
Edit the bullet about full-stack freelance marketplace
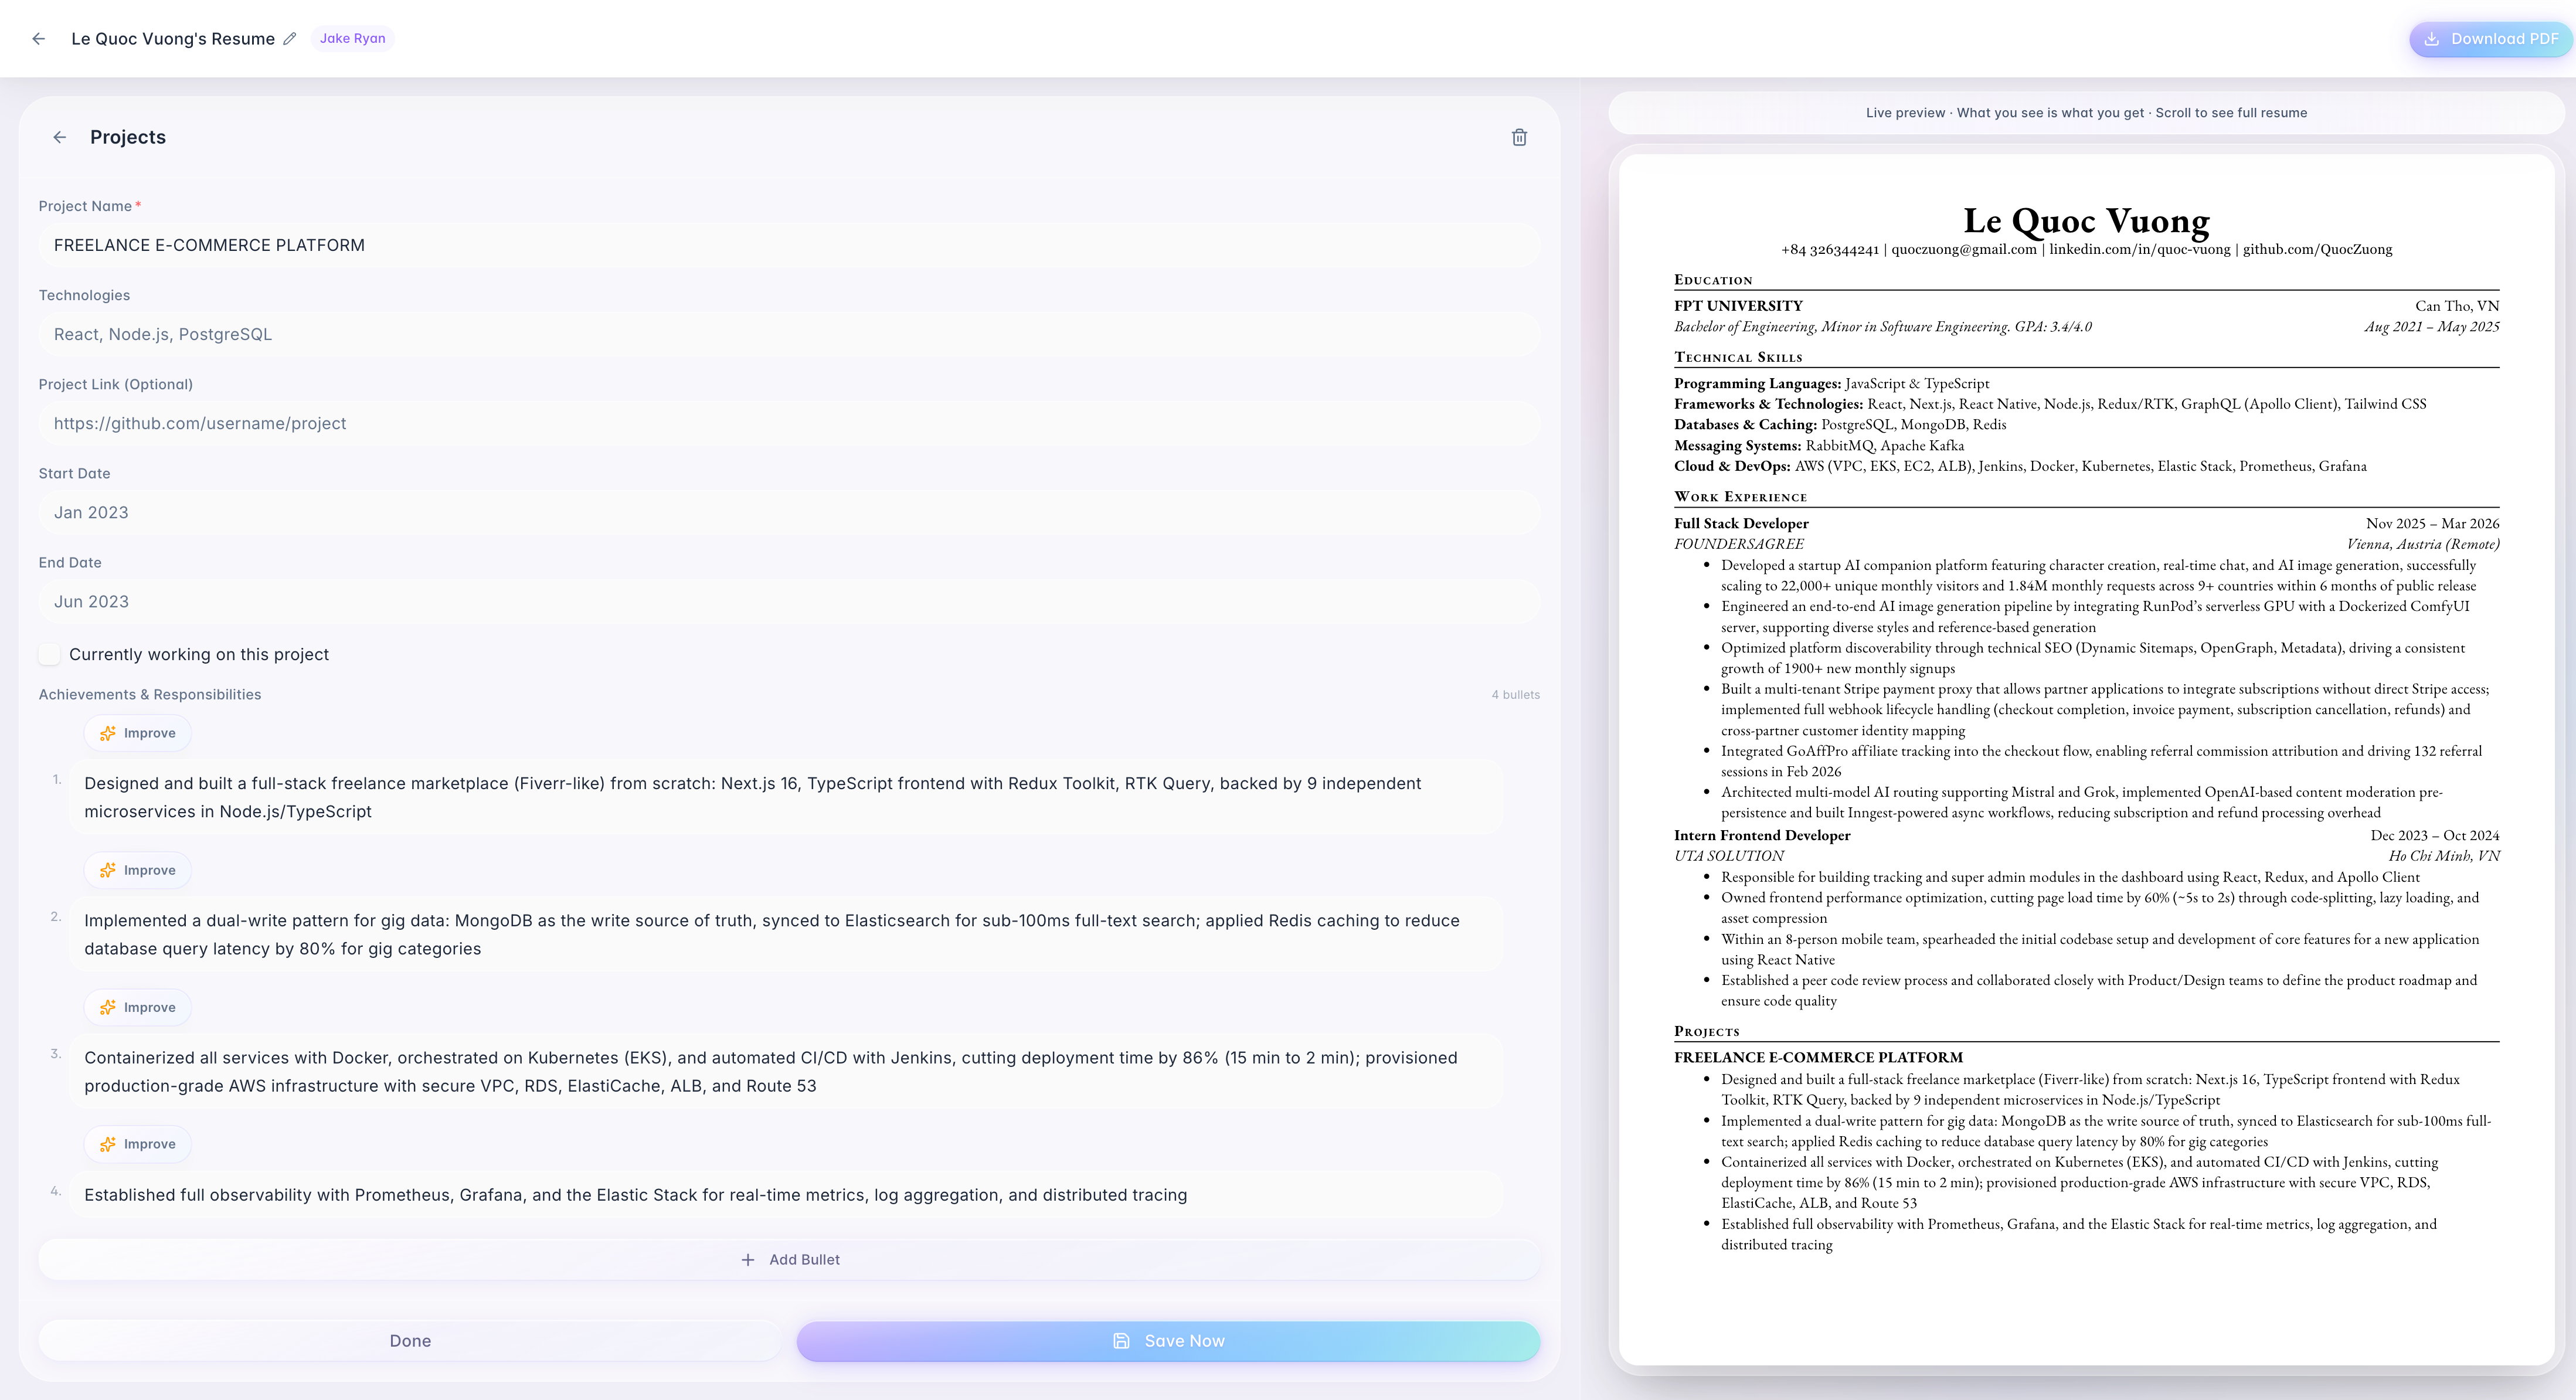point(786,797)
